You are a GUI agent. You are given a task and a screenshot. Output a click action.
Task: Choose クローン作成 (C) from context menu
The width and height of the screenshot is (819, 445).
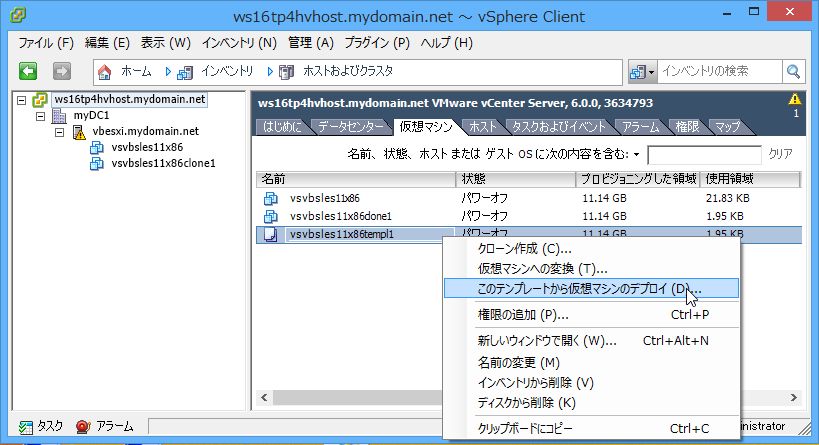(x=591, y=249)
